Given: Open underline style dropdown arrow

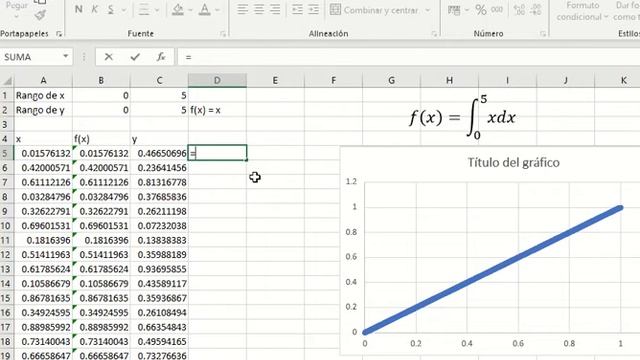Looking at the screenshot, I should (124, 10).
